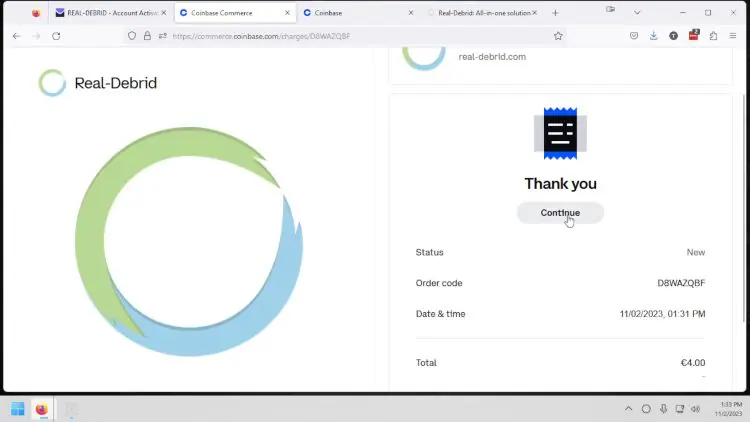Click the order code D8WAZQBF
The height and width of the screenshot is (422, 750).
681,283
